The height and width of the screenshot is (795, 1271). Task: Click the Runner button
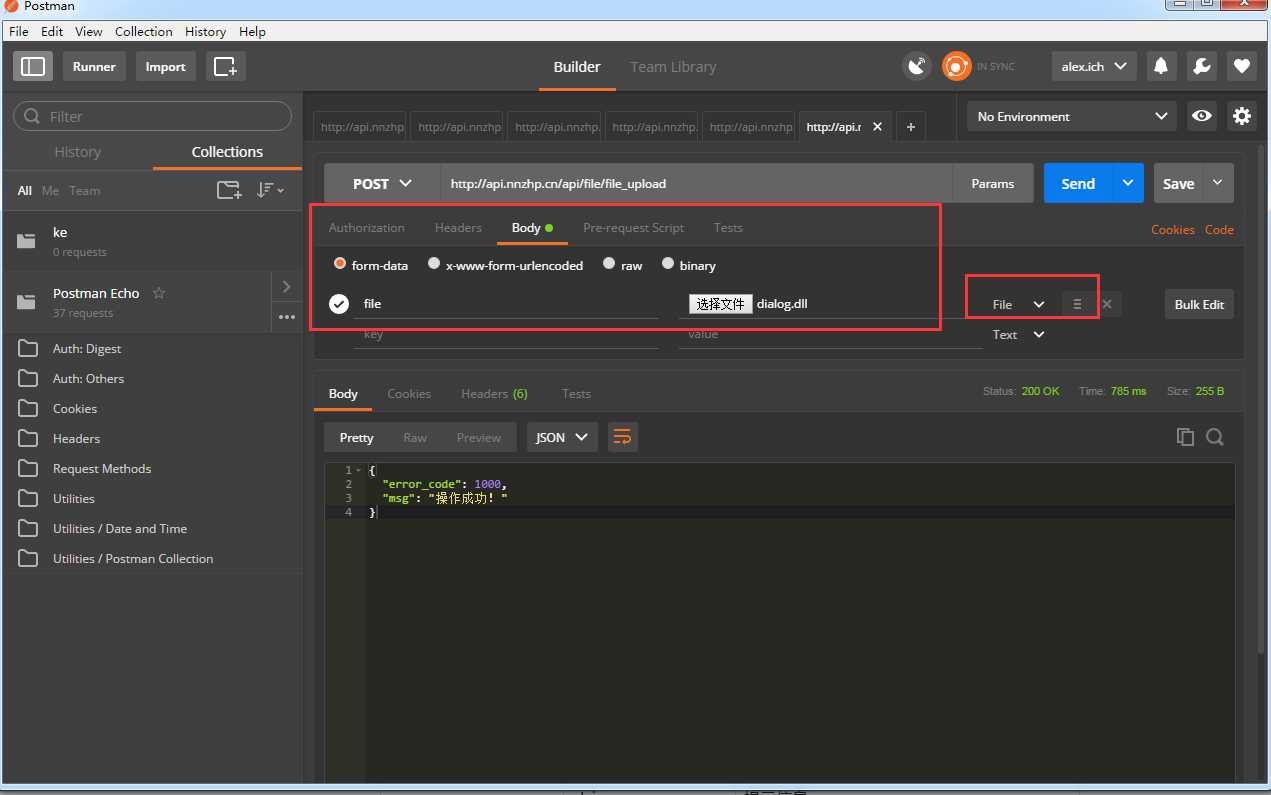coord(94,67)
